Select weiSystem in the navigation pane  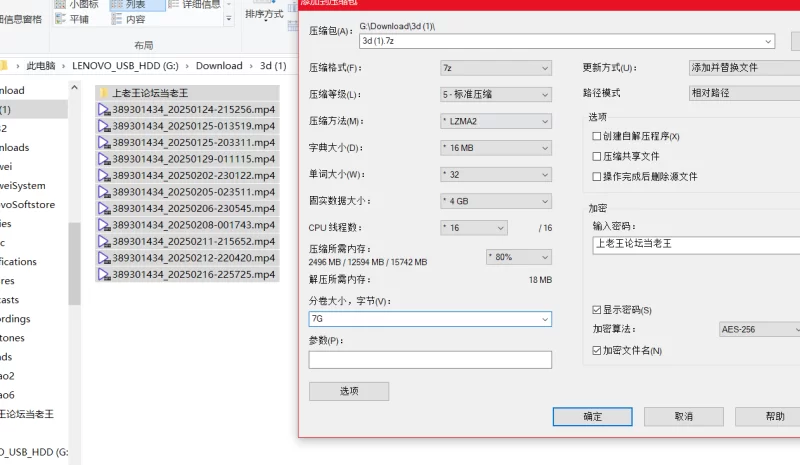tap(23, 186)
